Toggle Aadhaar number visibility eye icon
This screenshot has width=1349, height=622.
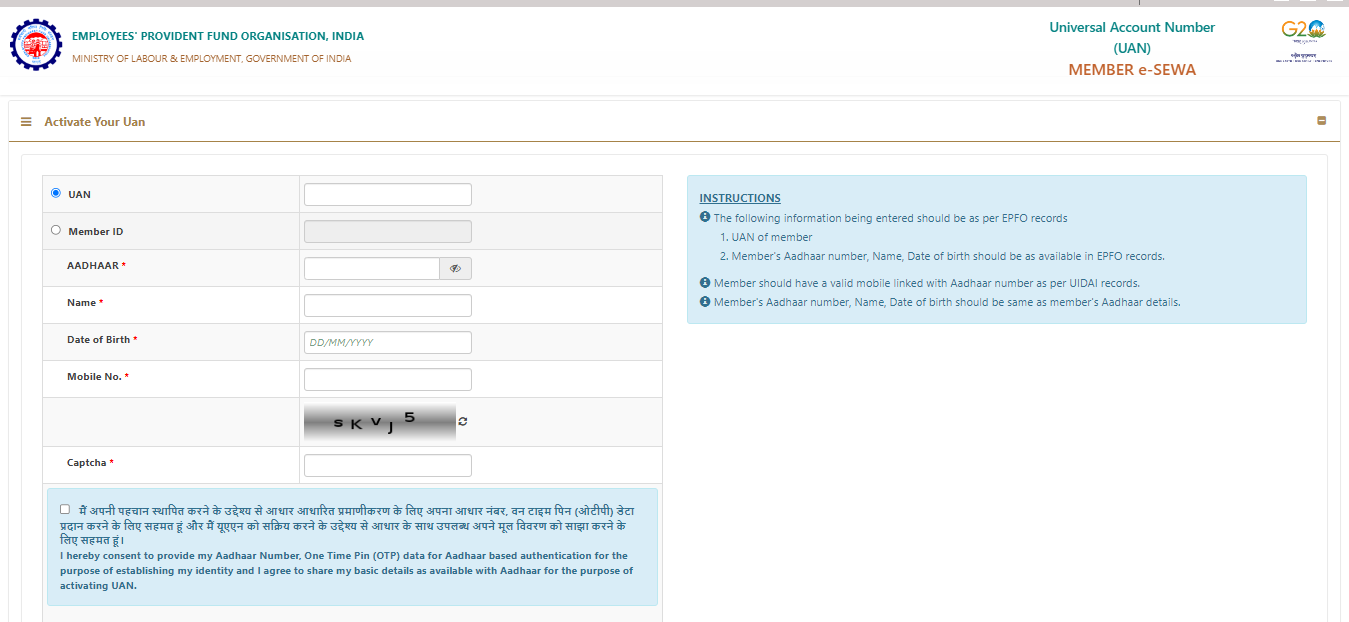point(455,269)
